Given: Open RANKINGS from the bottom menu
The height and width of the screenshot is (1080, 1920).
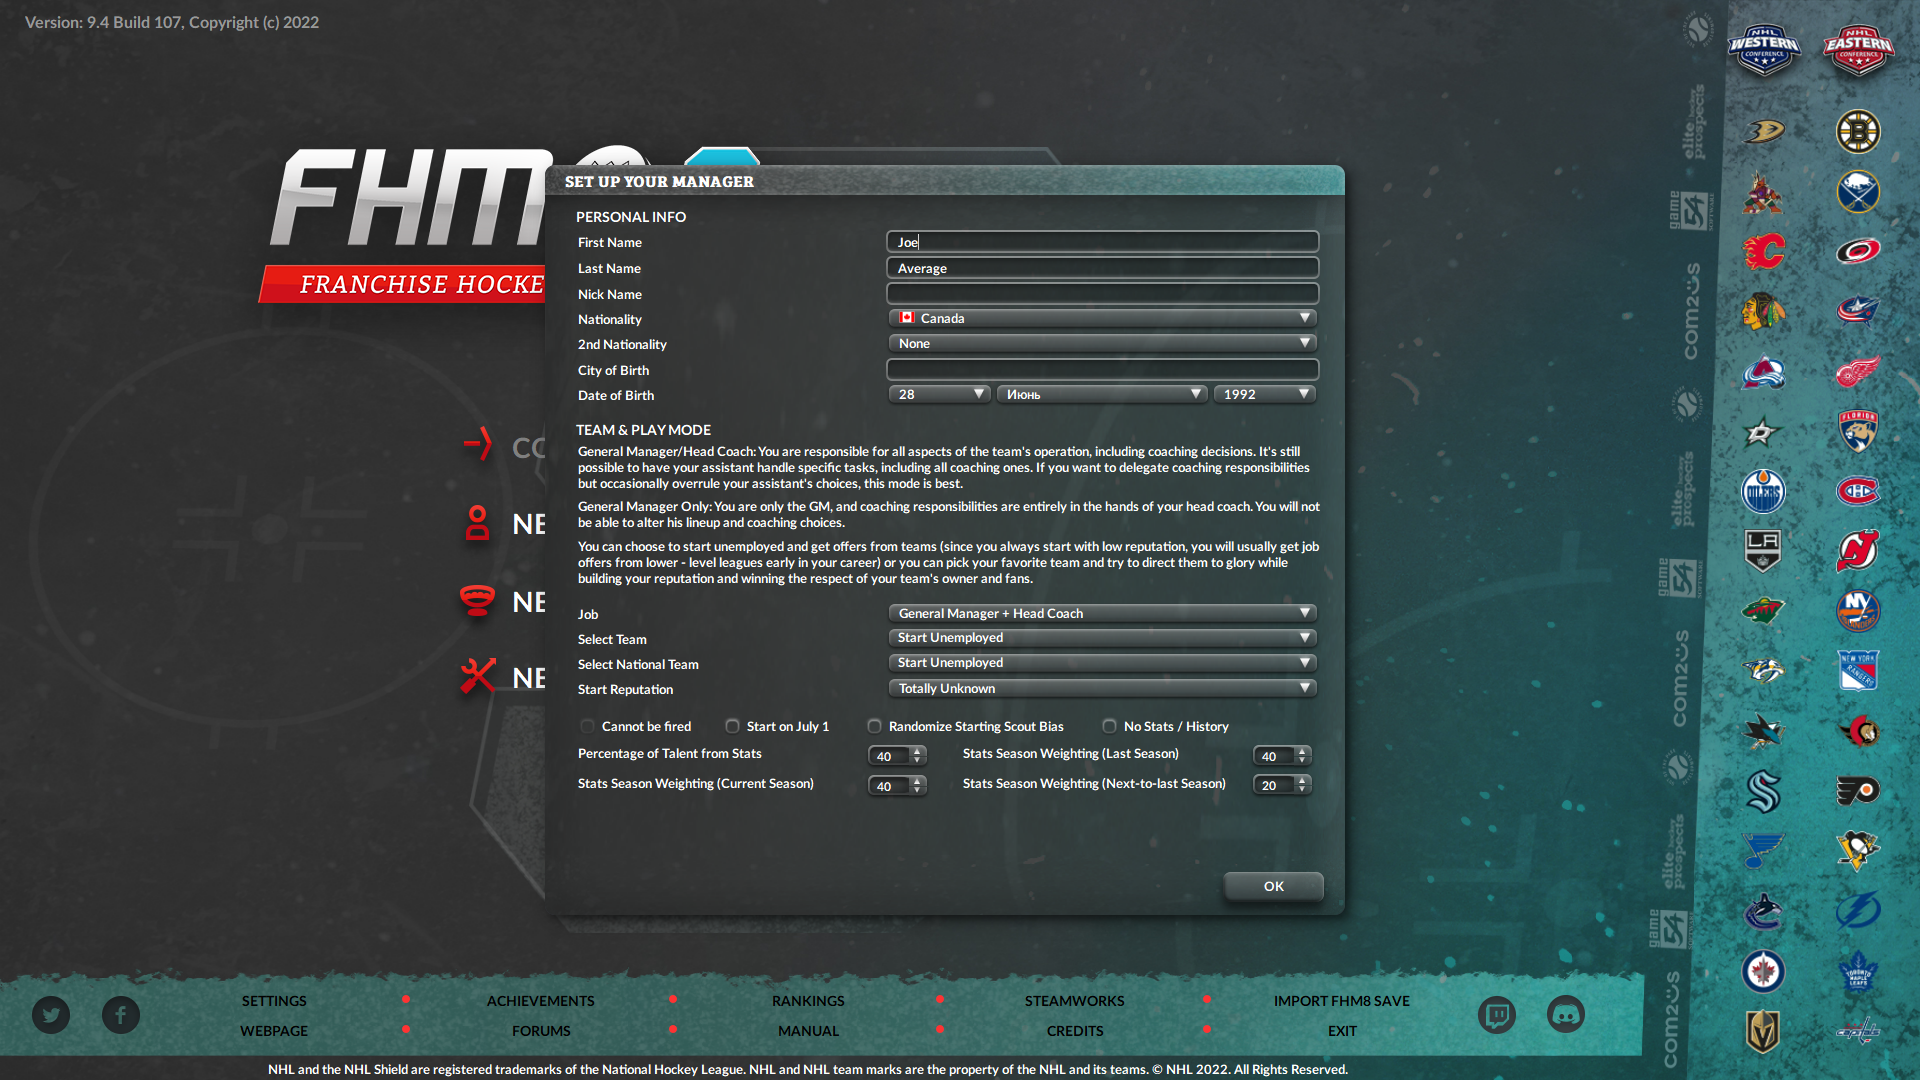Looking at the screenshot, I should pos(808,1001).
